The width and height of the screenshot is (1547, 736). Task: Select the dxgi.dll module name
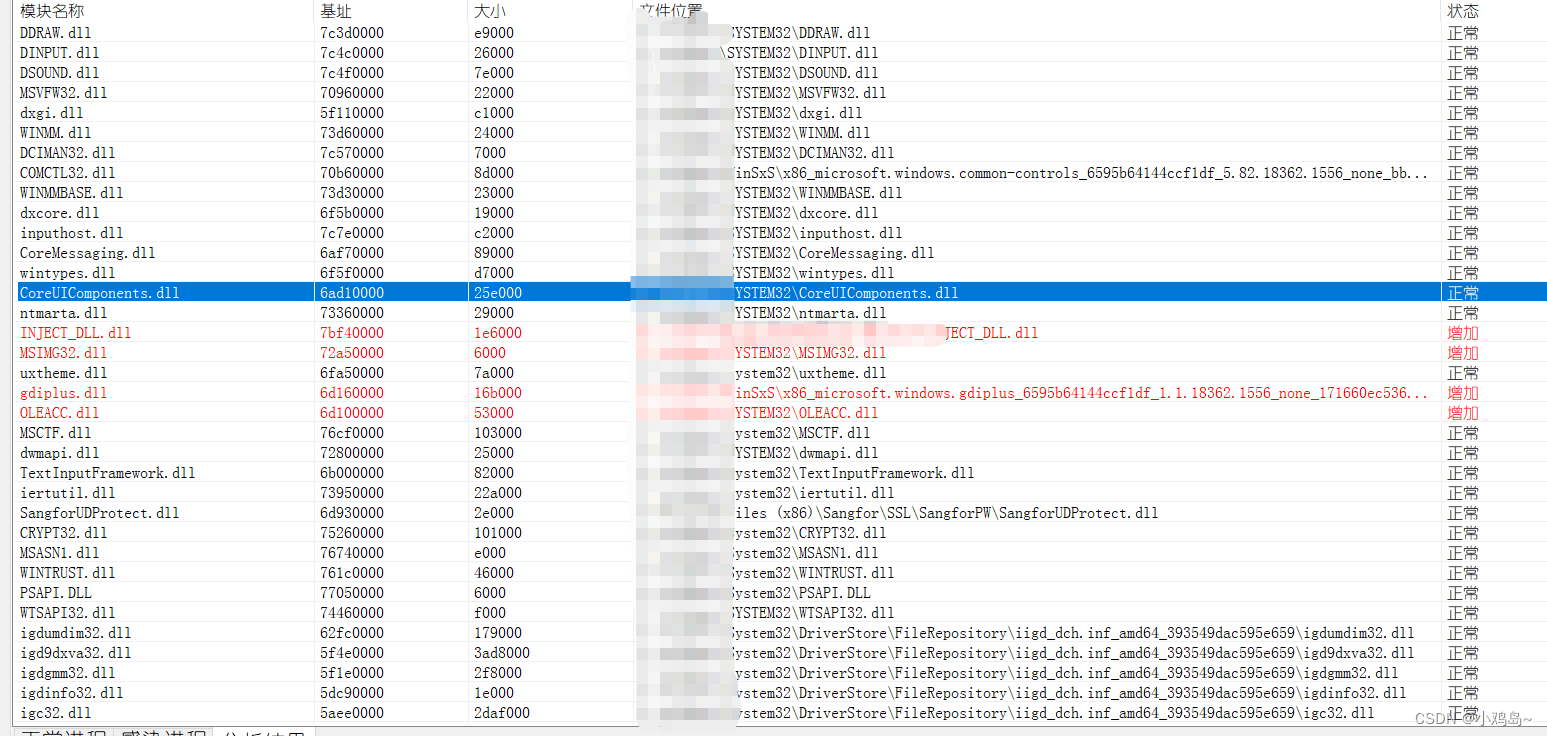pyautogui.click(x=51, y=112)
